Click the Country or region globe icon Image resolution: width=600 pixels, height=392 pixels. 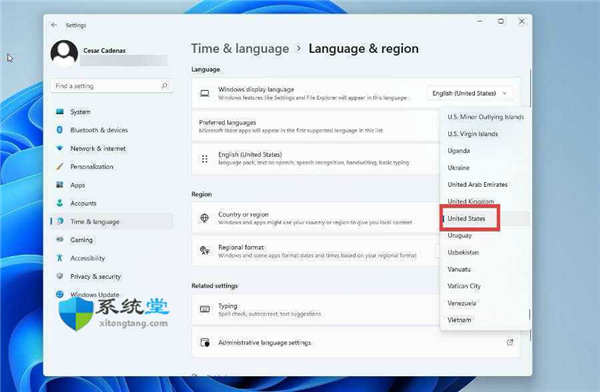pos(205,218)
